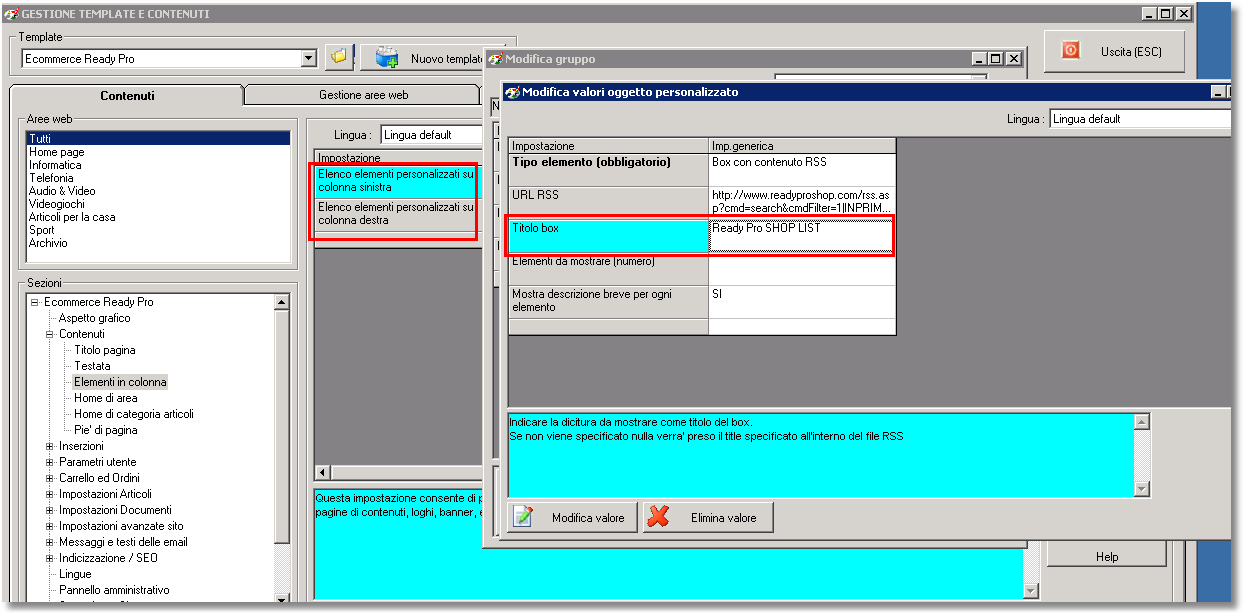Click the Impostazione column header in dialog
1245x616 pixels.
click(x=608, y=146)
